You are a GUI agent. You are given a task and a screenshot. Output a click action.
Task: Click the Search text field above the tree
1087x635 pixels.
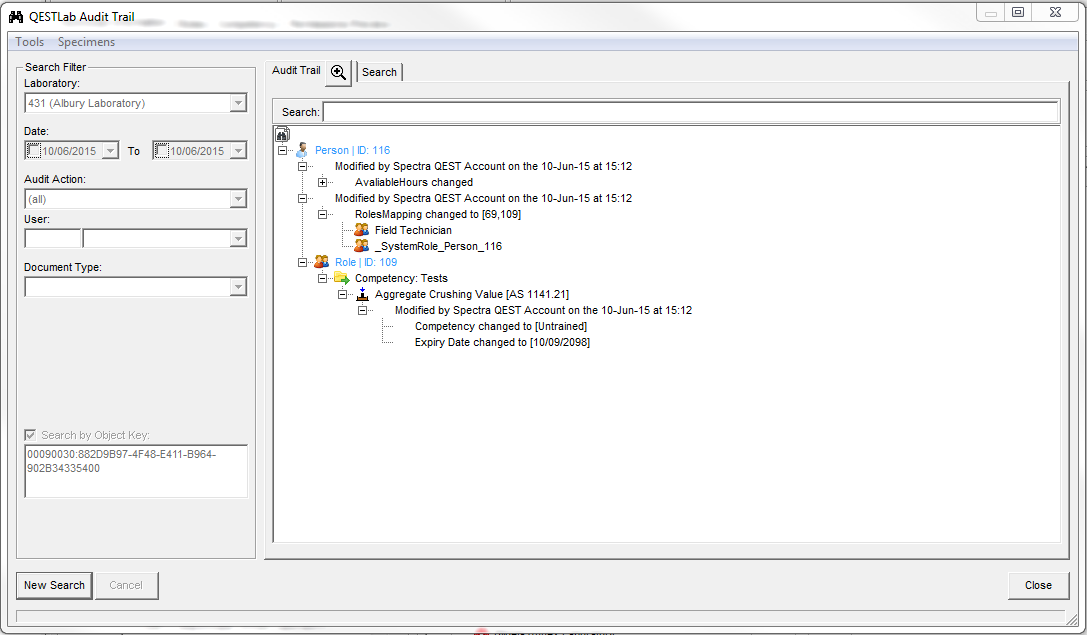click(x=690, y=112)
